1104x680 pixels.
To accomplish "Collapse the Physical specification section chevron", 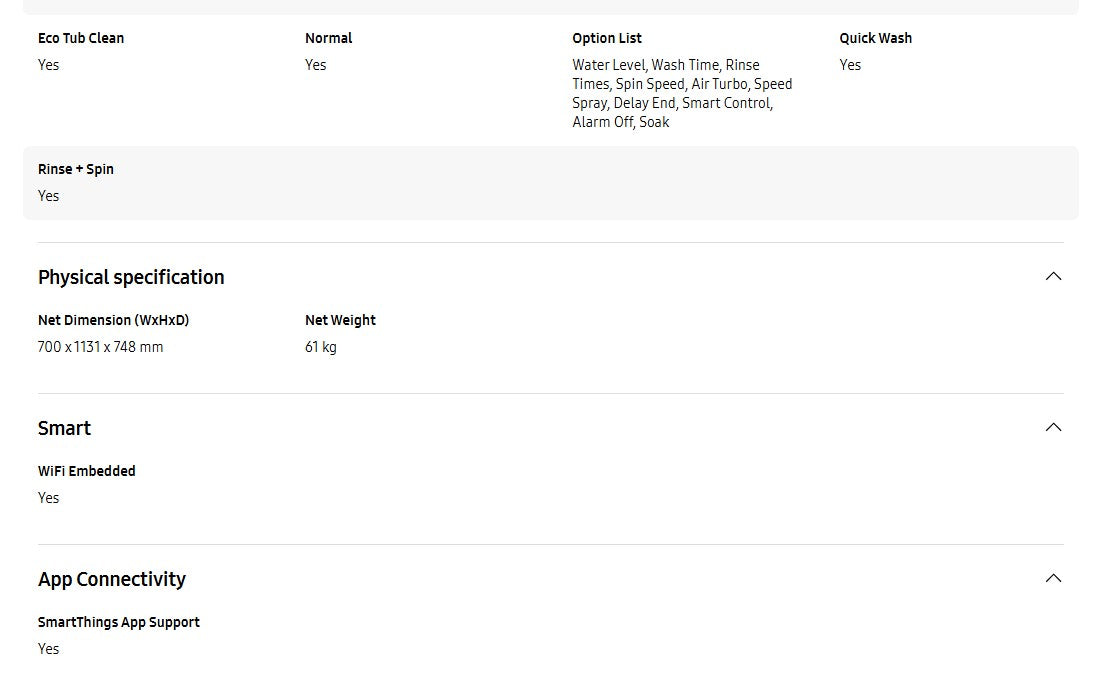I will (x=1053, y=277).
